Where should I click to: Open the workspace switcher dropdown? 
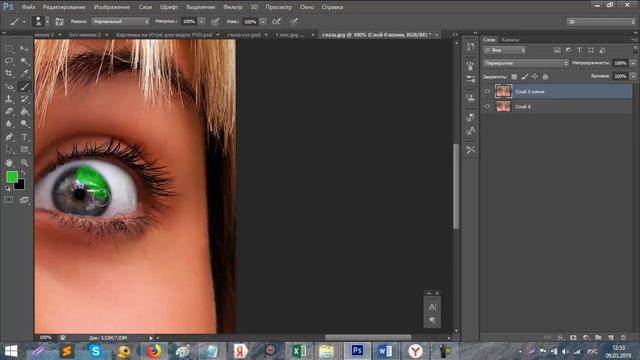click(x=601, y=22)
